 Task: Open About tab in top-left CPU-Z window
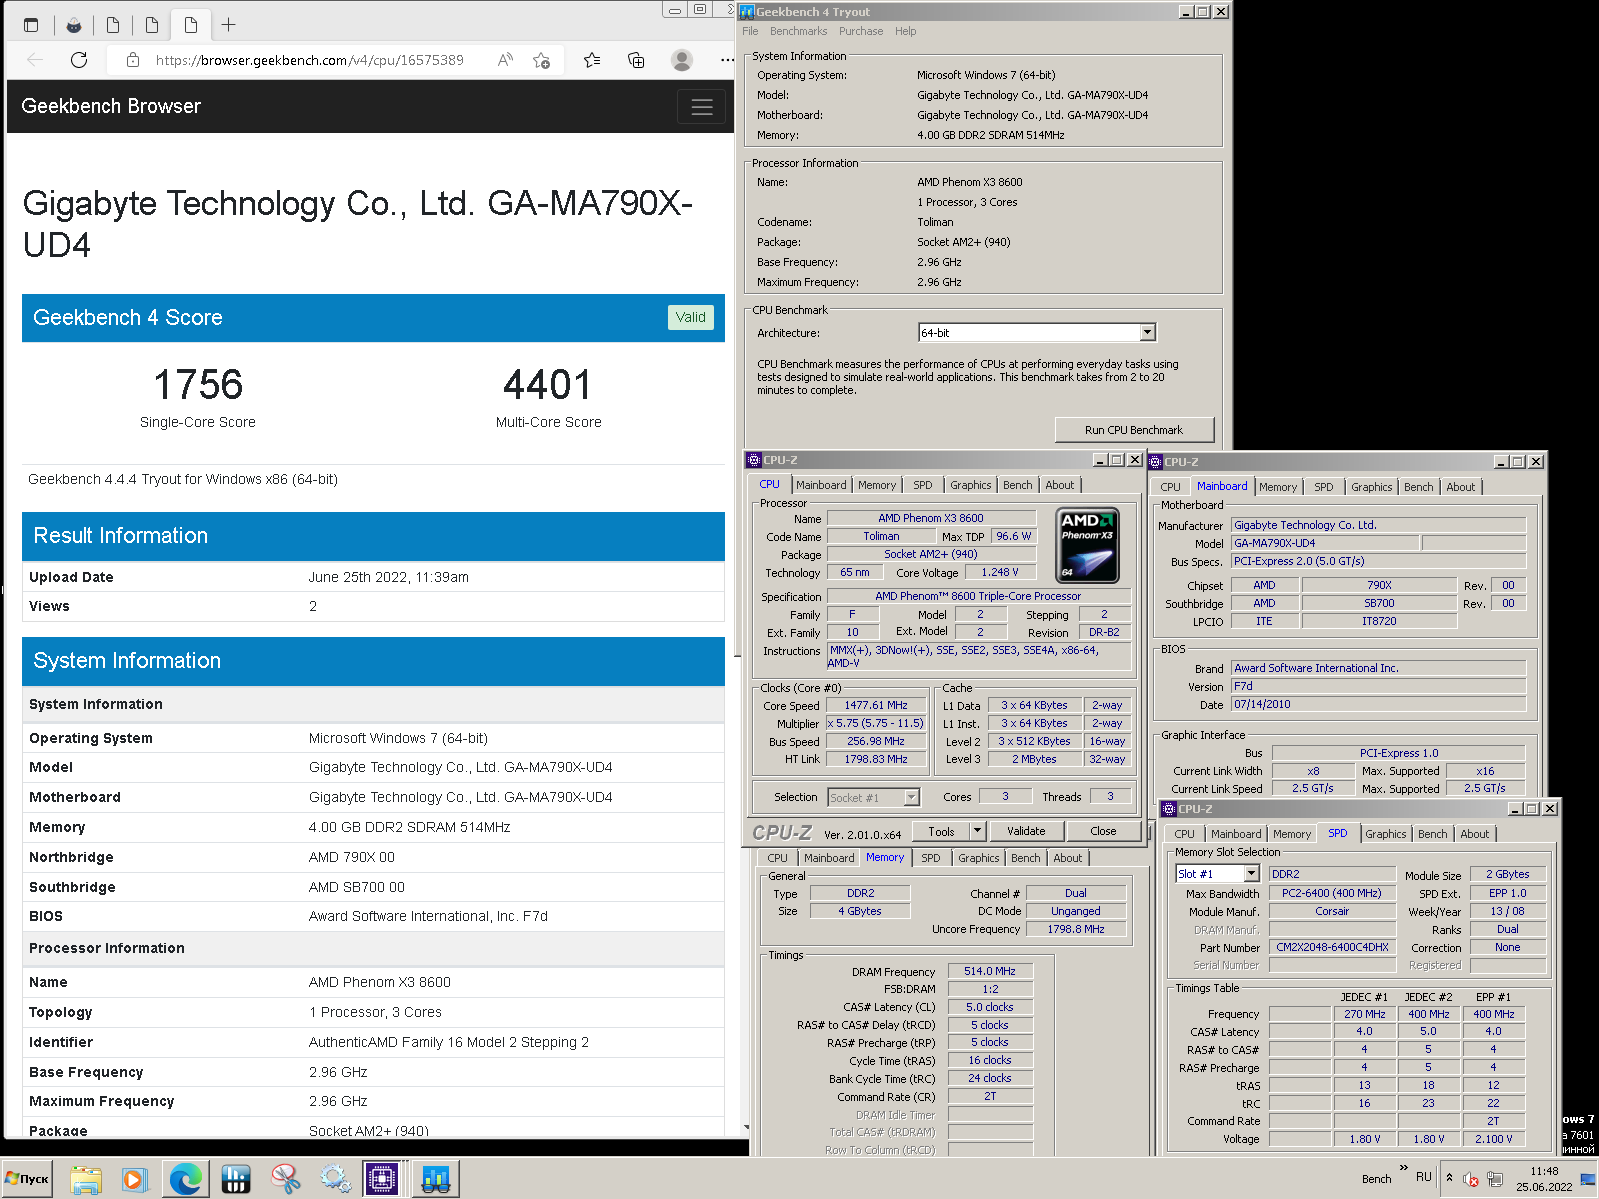click(x=1060, y=485)
